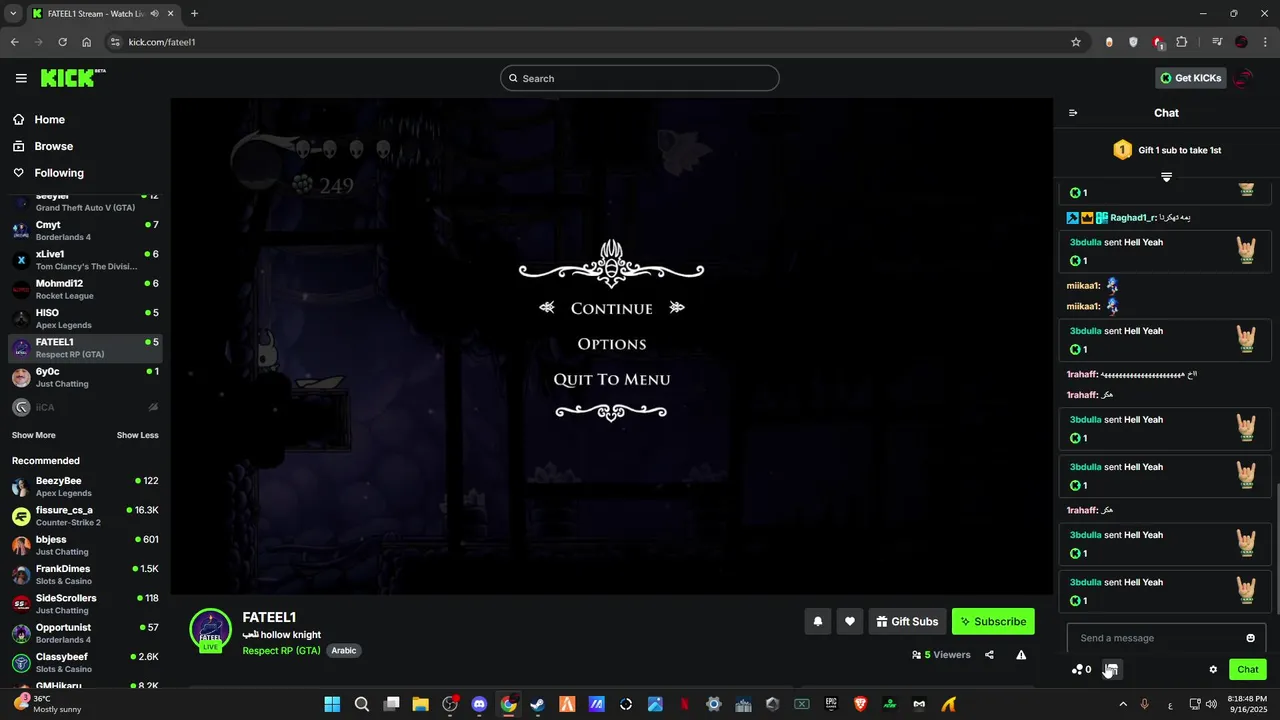Subscribe to FATEEL1 with the Subscribe button
Viewport: 1280px width, 720px height.
pyautogui.click(x=993, y=621)
